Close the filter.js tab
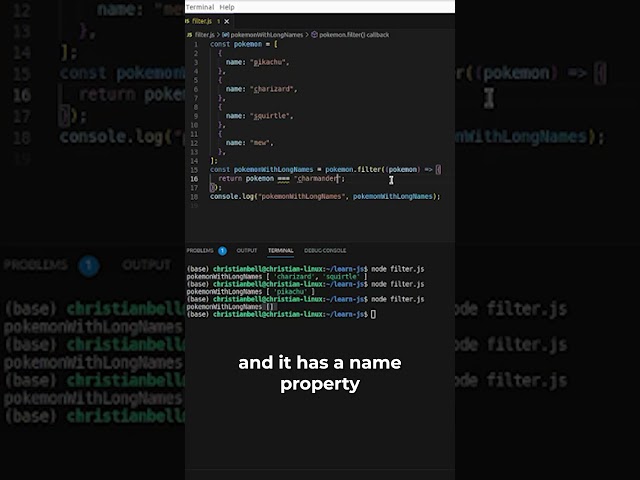The width and height of the screenshot is (640, 480). 227,21
